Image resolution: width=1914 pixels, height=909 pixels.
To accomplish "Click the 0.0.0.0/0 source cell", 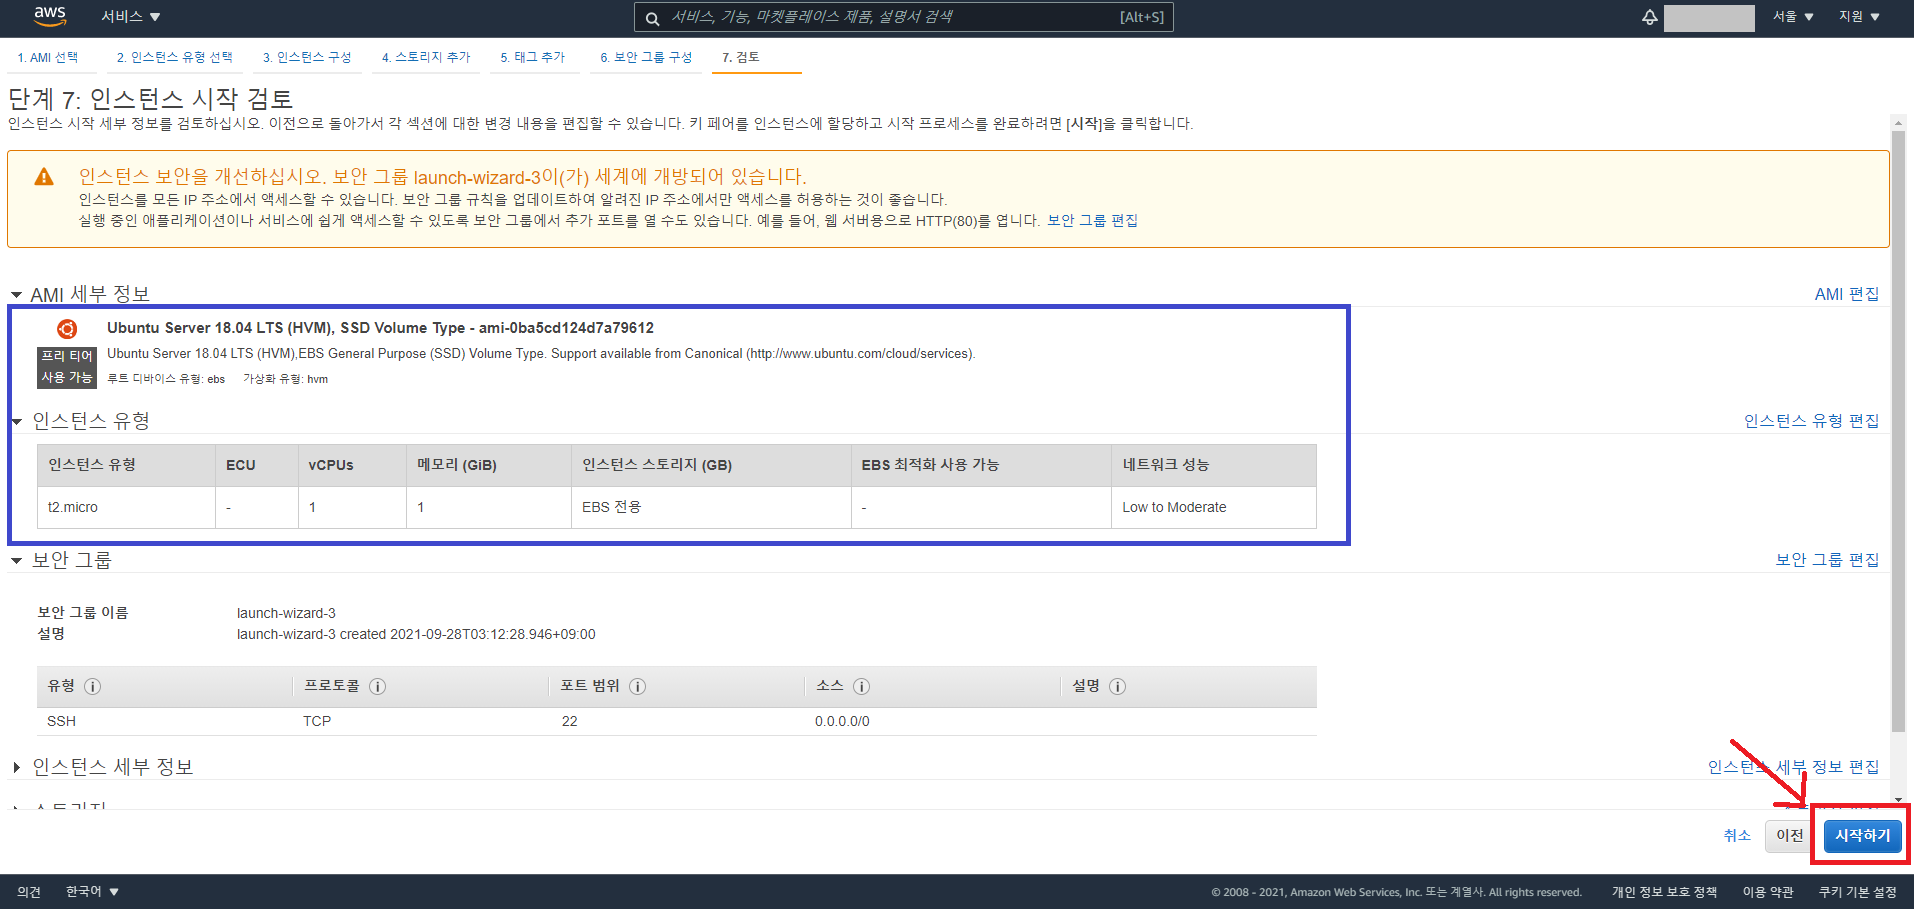I will [842, 721].
